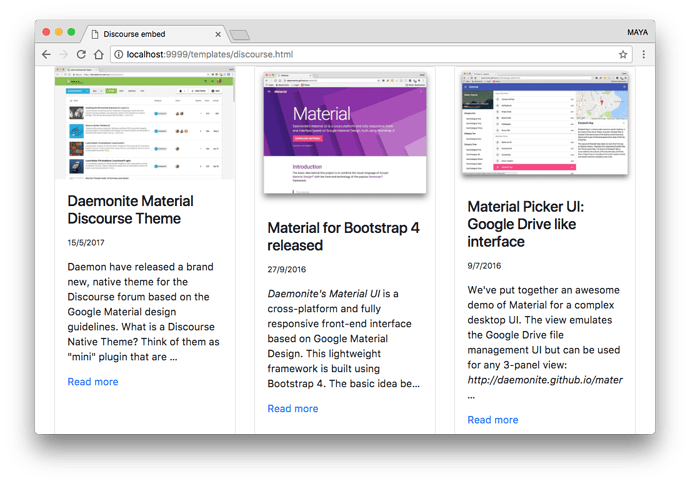The width and height of the screenshot is (690, 484).
Task: Click Read more under the Material Picker post
Action: (493, 420)
